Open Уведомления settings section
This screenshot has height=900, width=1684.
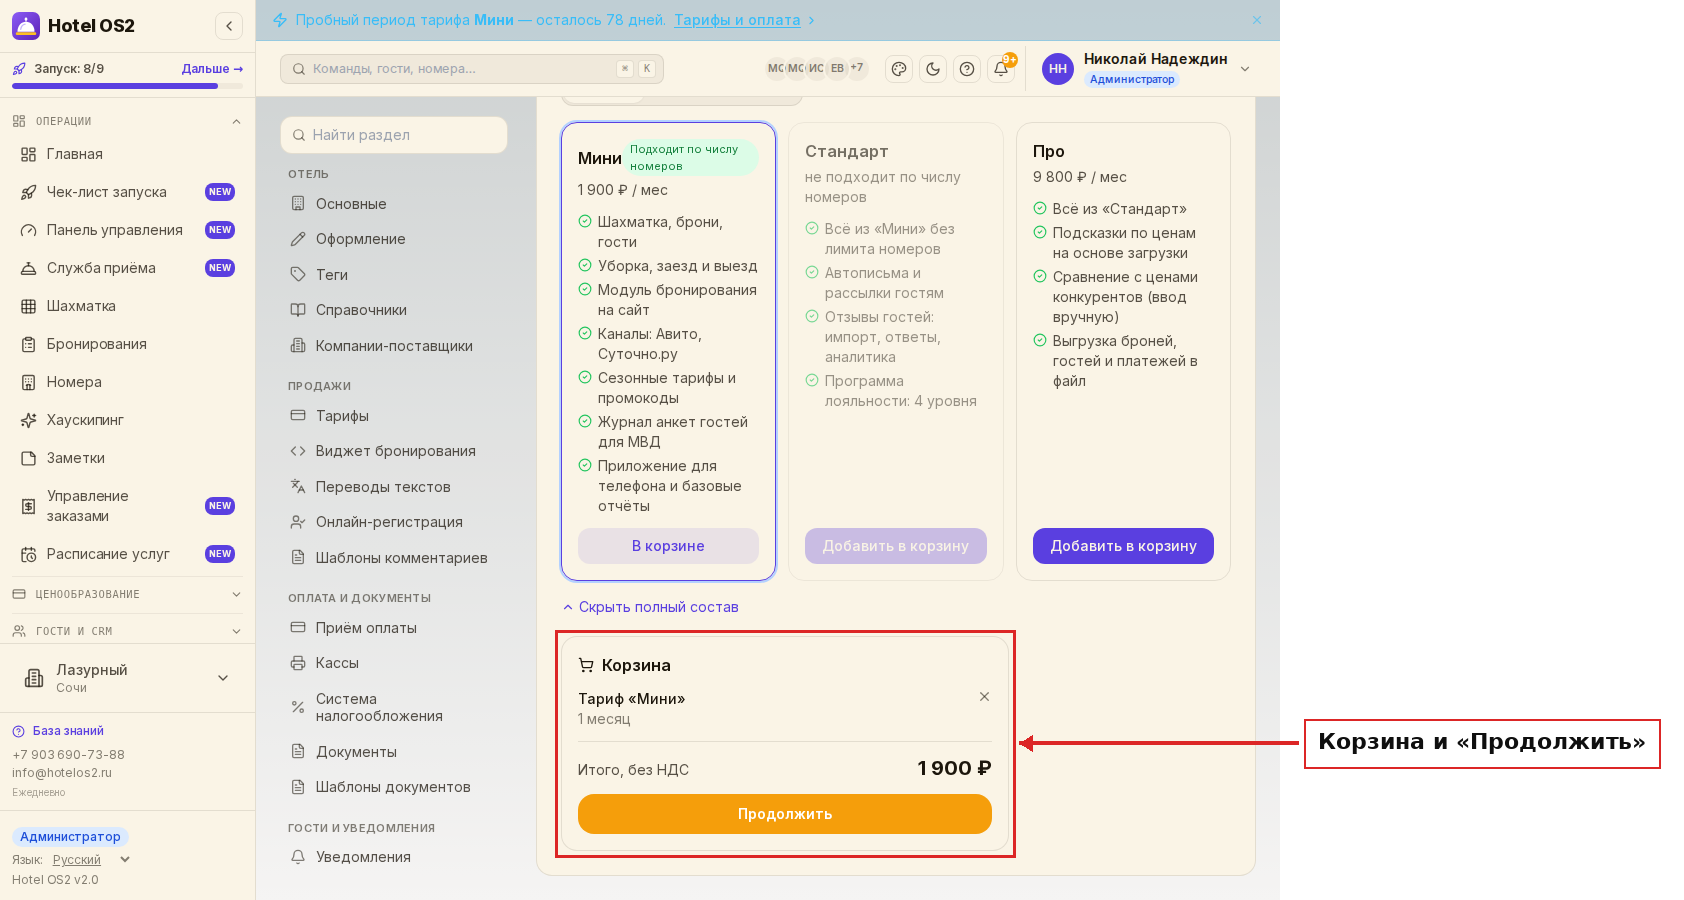click(x=394, y=857)
